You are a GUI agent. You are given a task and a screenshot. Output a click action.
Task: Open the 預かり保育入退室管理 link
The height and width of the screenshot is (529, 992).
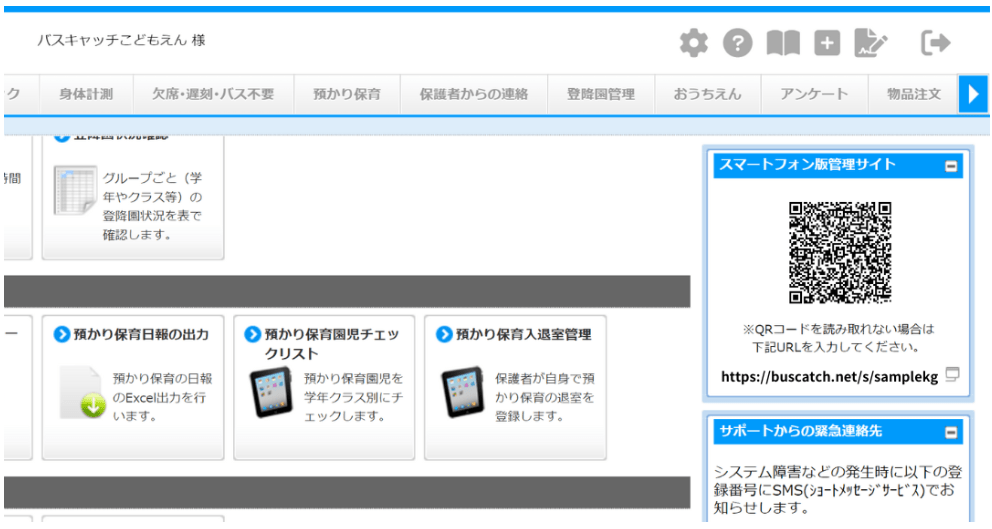click(x=522, y=335)
